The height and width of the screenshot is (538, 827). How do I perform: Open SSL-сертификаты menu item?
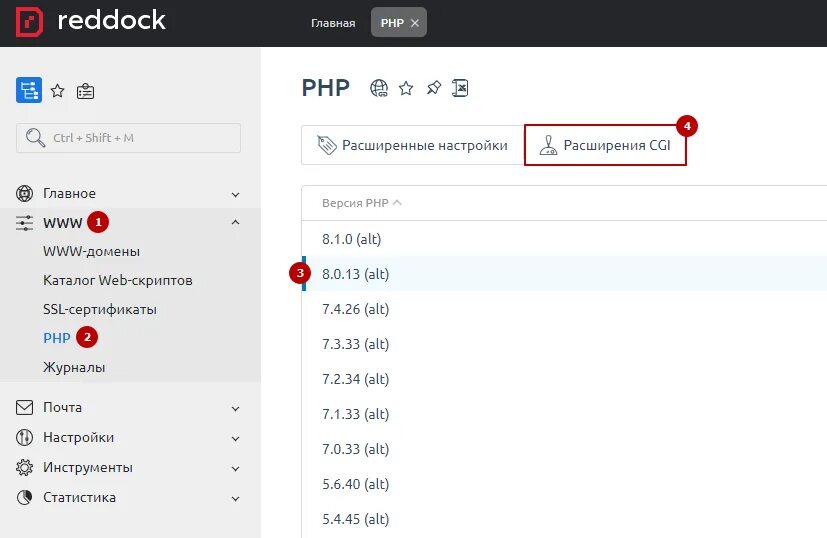[100, 309]
